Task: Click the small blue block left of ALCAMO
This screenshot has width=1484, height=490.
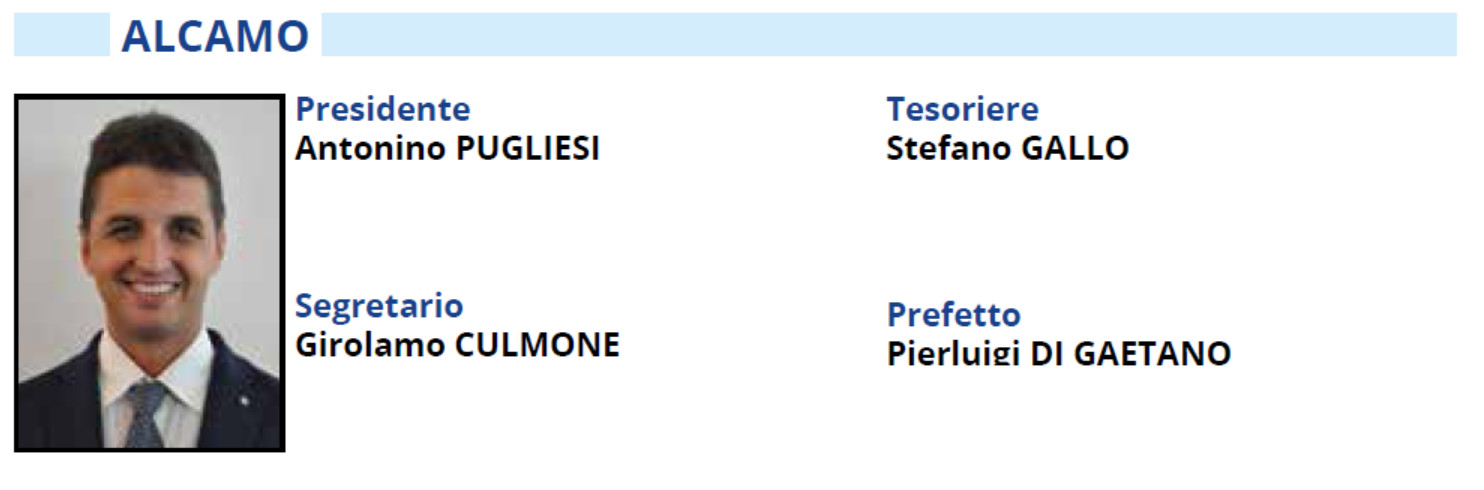Action: (62, 35)
